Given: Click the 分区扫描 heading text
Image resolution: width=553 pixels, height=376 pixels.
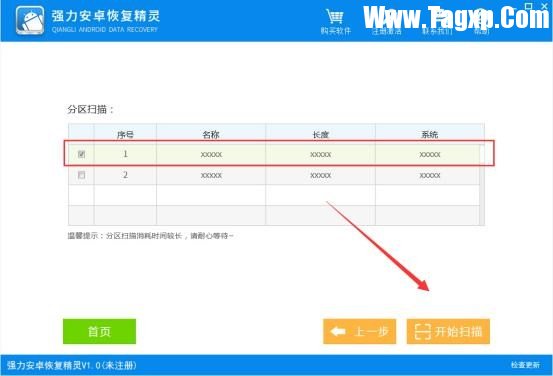Looking at the screenshot, I should click(91, 109).
